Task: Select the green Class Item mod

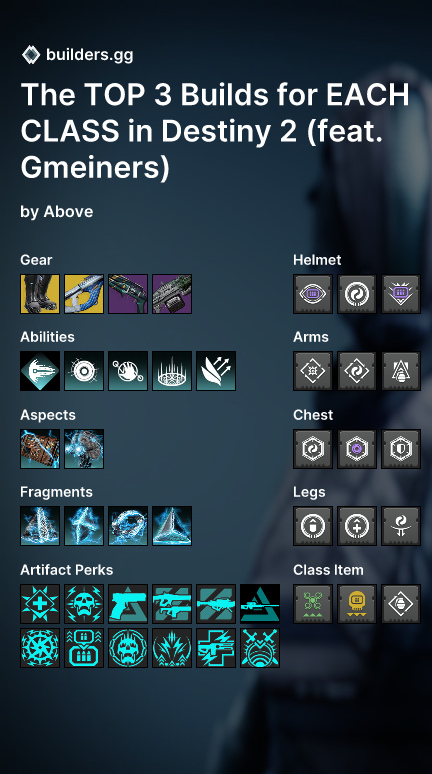Action: pos(313,604)
